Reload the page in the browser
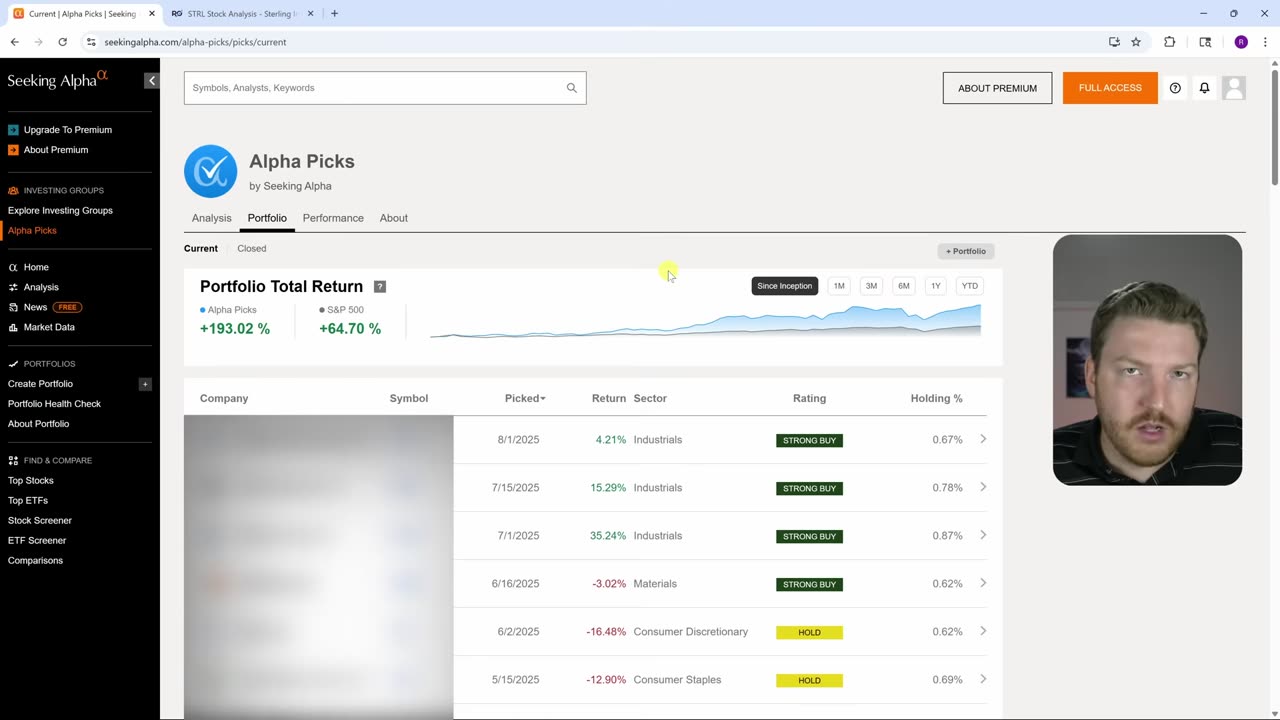Screen dimensions: 1280x720 62,42
